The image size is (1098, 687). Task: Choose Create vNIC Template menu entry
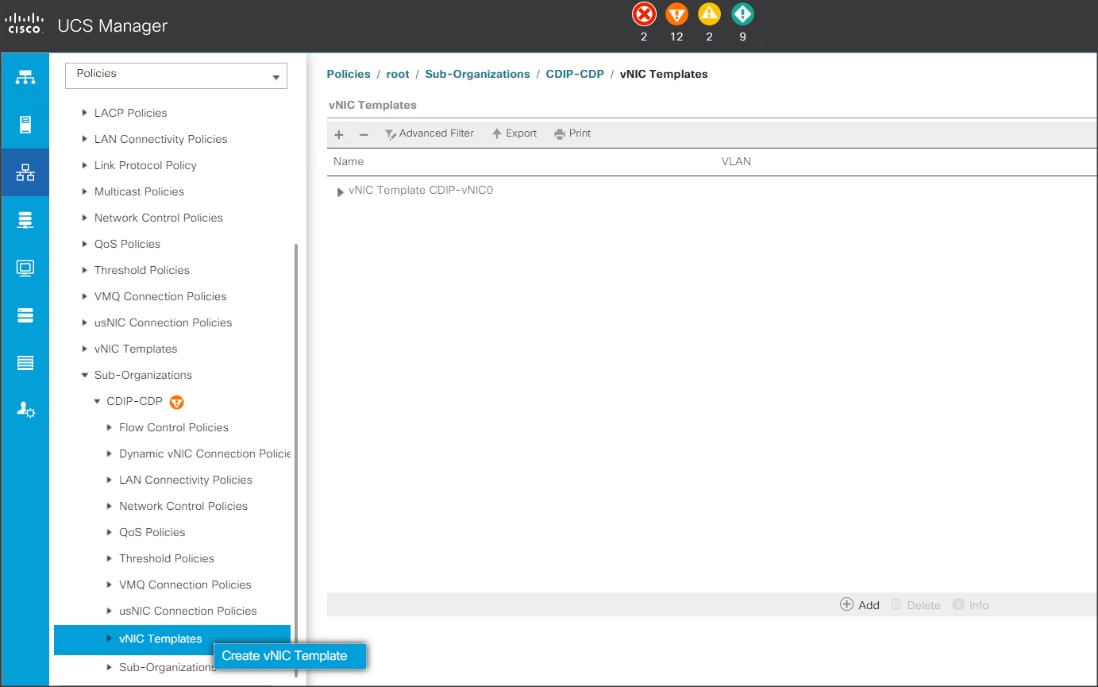click(289, 656)
